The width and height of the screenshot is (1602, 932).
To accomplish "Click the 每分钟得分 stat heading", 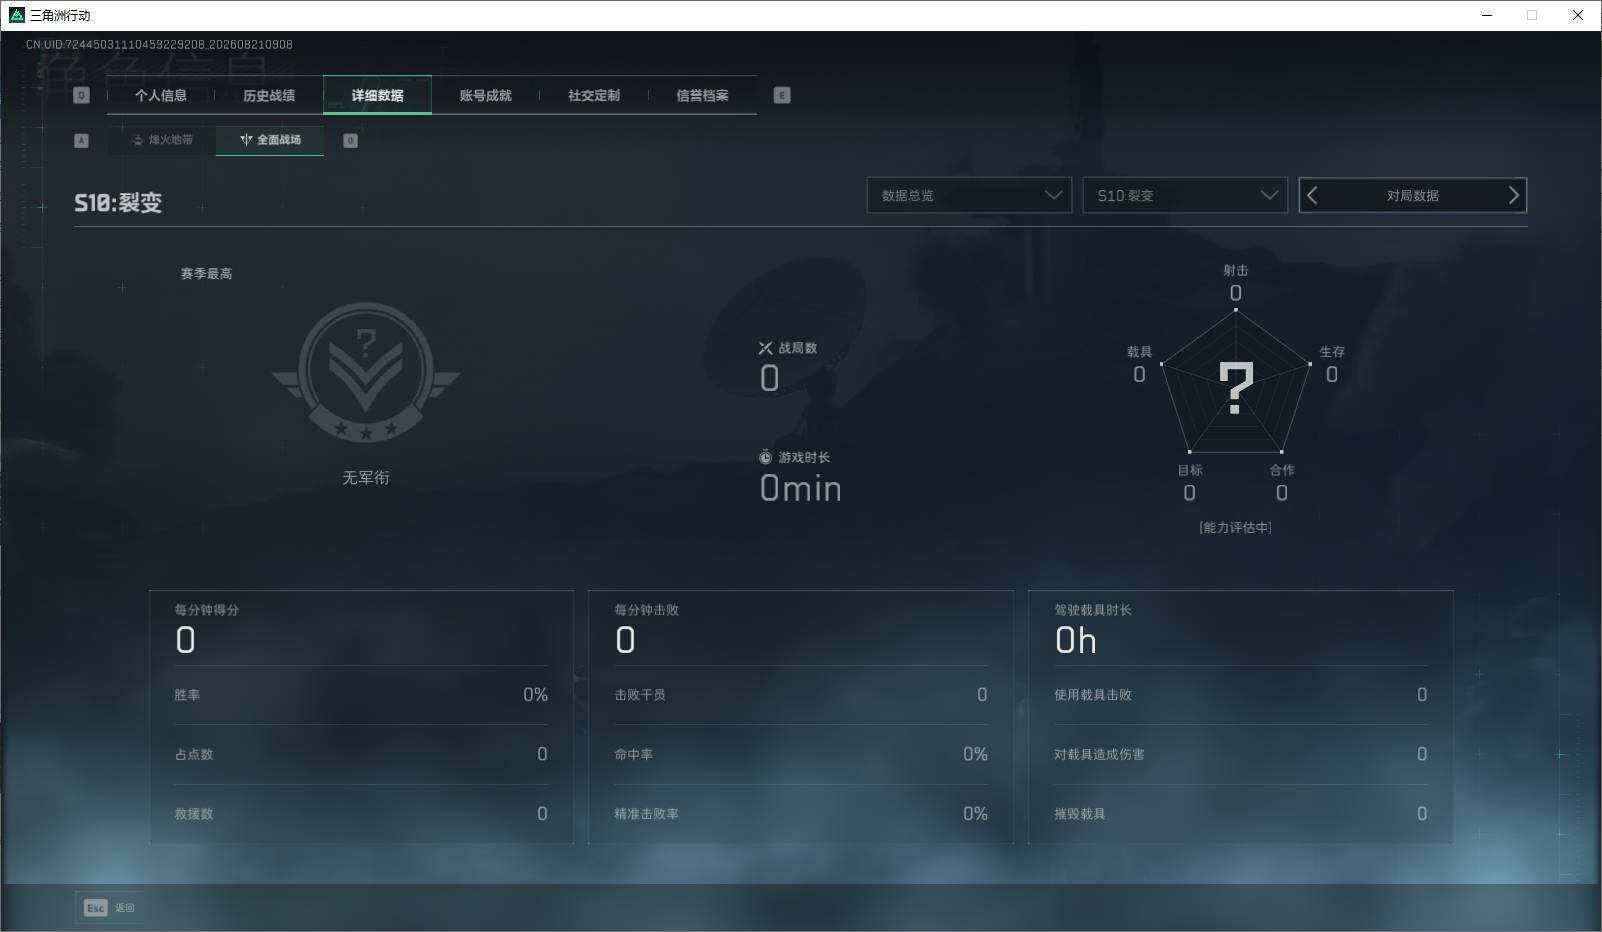I will [x=207, y=610].
